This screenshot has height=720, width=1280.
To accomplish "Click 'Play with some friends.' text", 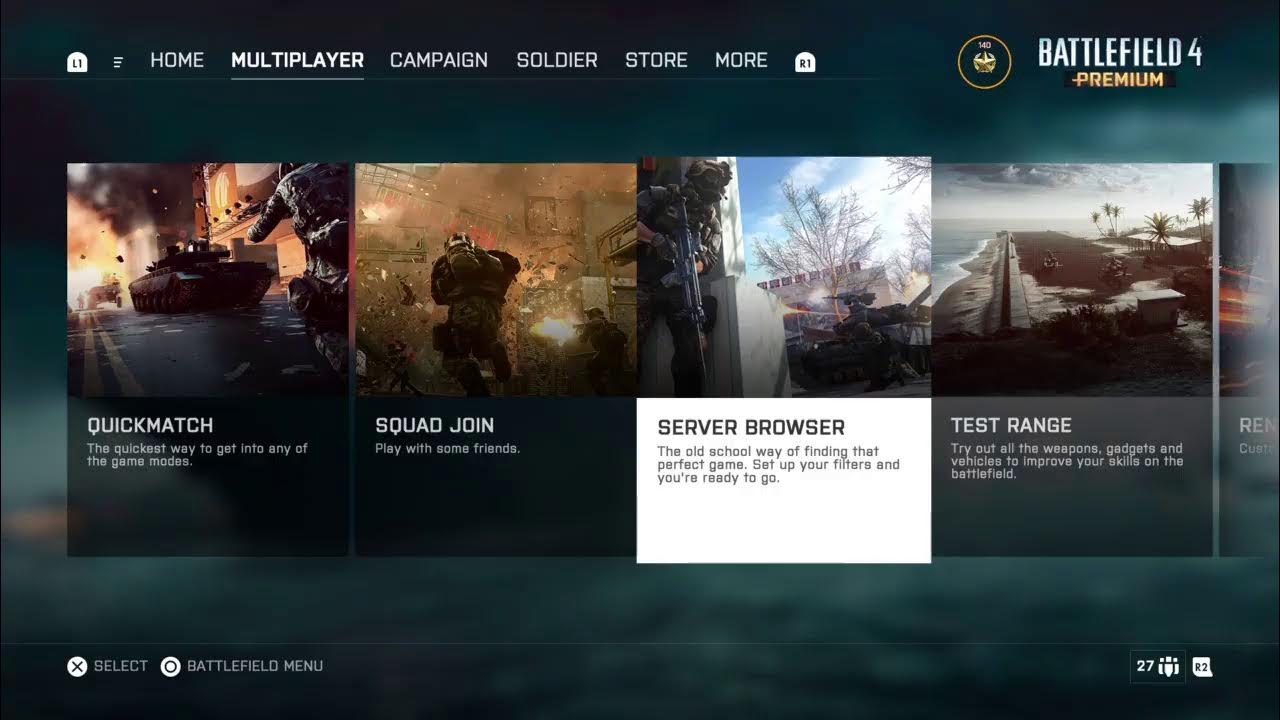I will pyautogui.click(x=448, y=449).
